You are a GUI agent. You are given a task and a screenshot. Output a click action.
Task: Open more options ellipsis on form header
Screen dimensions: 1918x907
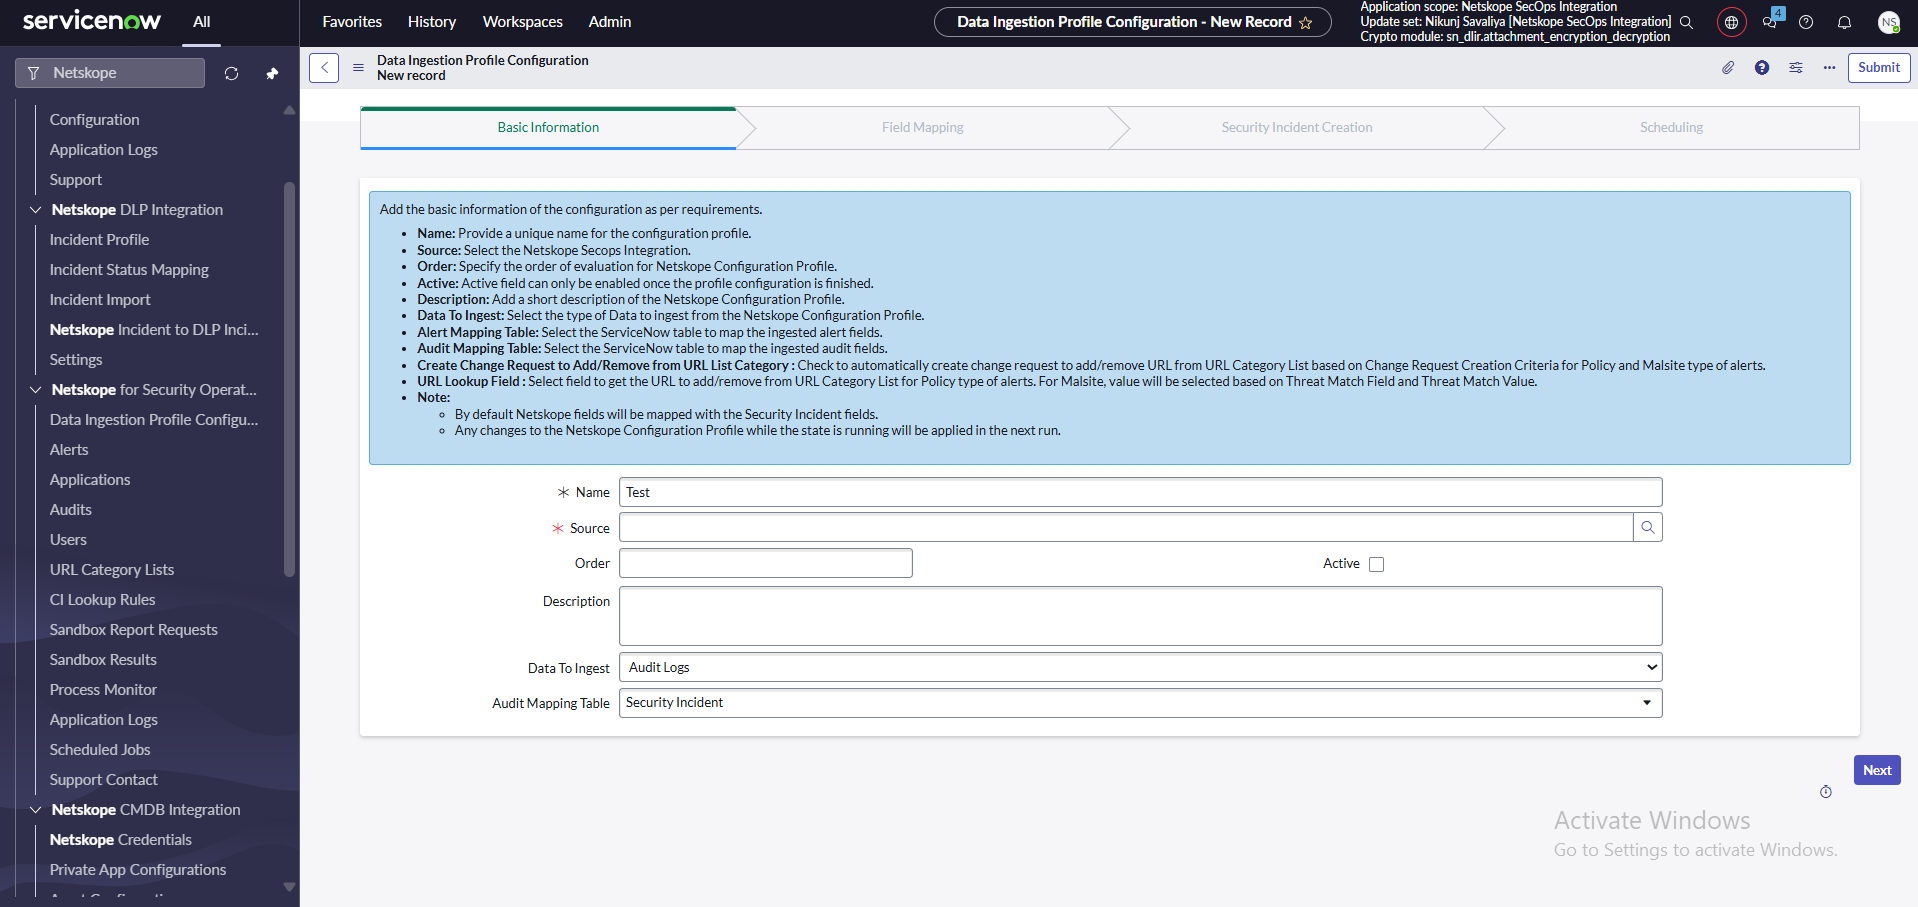(x=1829, y=68)
